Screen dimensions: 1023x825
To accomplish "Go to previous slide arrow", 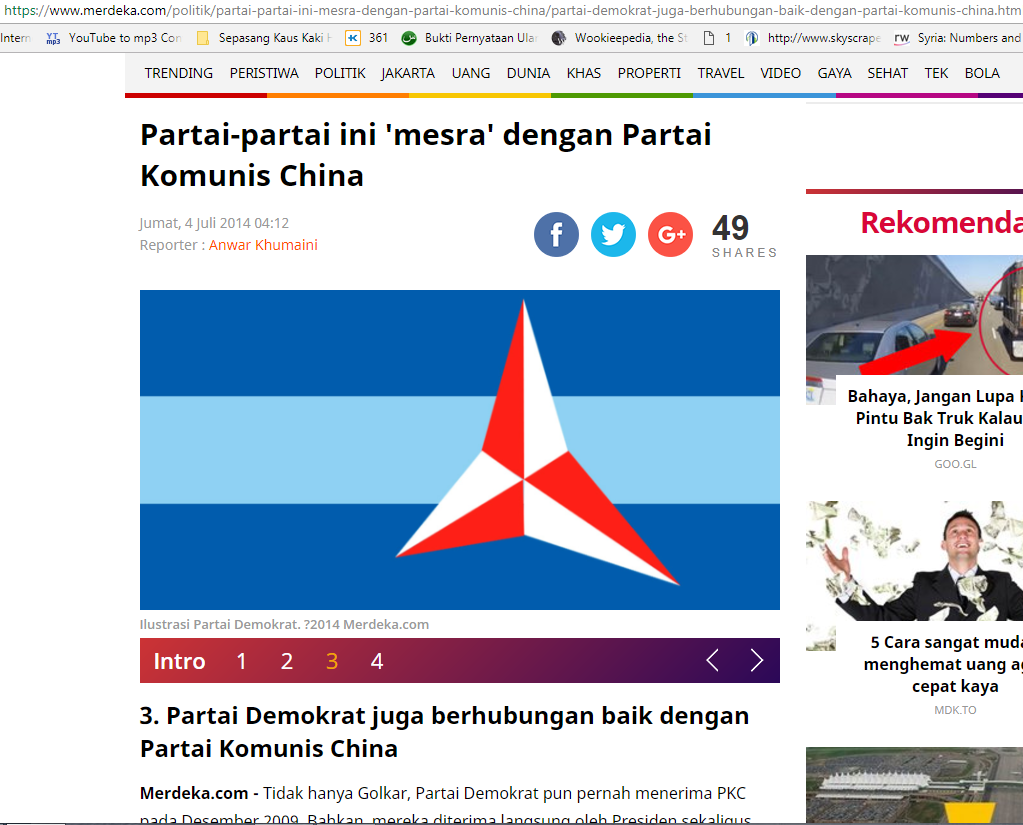I will [x=712, y=660].
